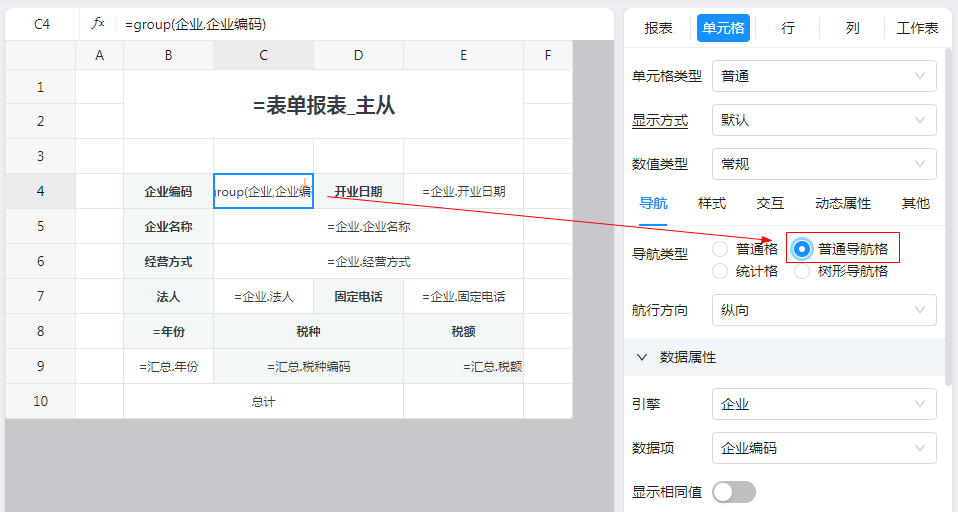Select the 普通导航格 radio button
The image size is (958, 512).
pyautogui.click(x=802, y=249)
